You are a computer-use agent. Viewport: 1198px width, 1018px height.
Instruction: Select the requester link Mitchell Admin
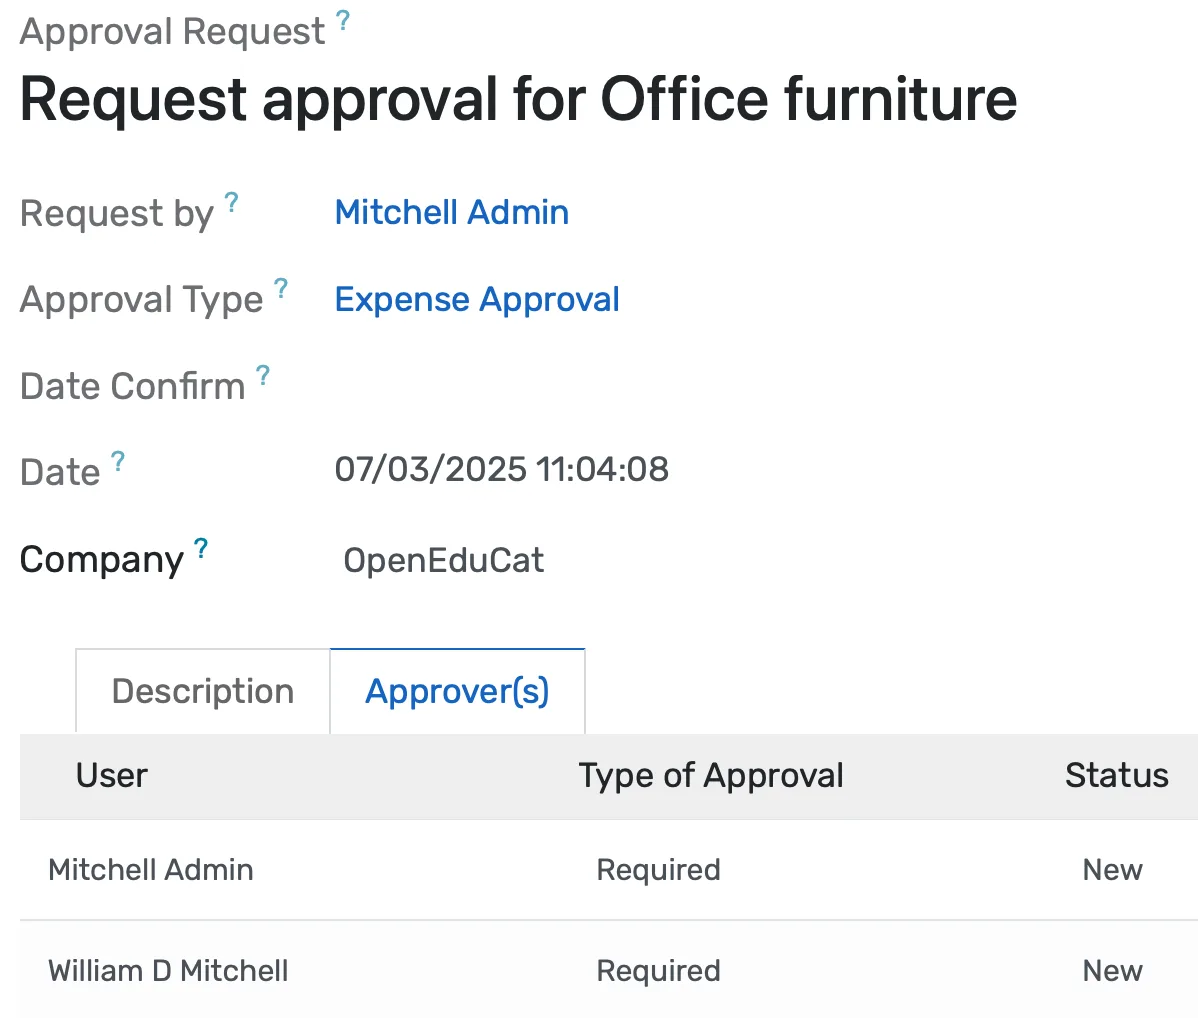point(451,212)
